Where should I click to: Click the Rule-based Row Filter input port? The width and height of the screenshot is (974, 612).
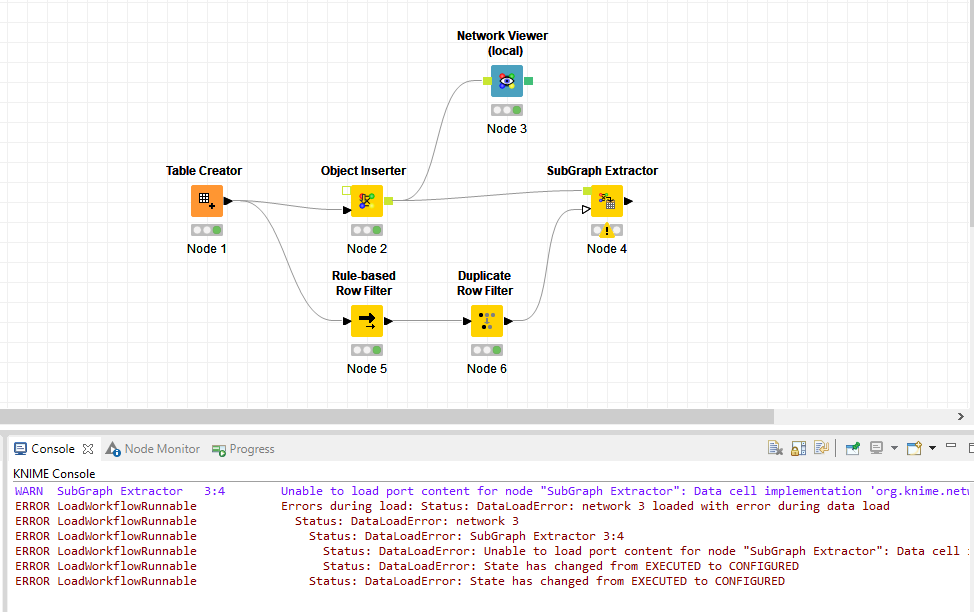347,321
